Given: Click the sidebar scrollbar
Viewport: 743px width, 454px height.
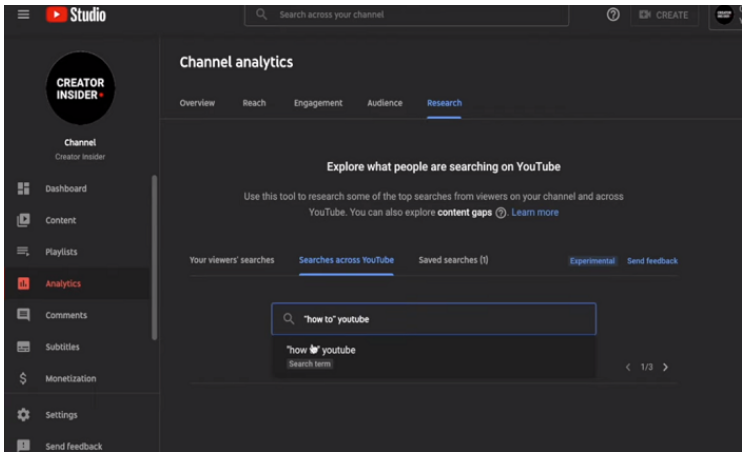Looking at the screenshot, I should click(x=154, y=258).
